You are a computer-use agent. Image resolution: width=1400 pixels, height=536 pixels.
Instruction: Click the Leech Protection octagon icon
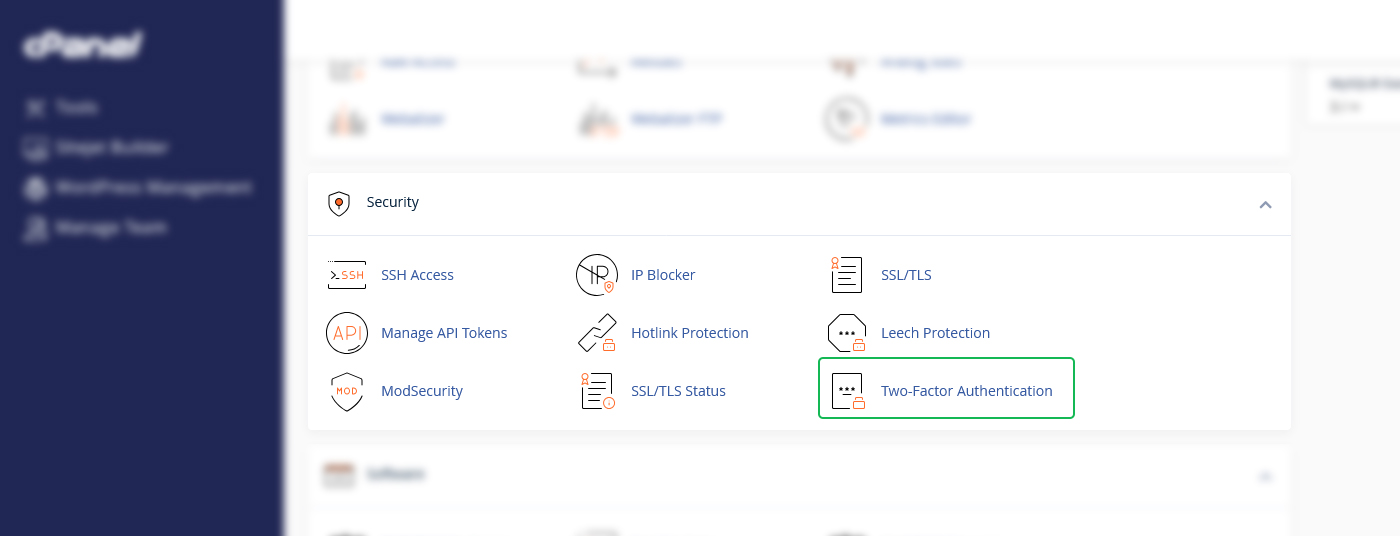(846, 333)
